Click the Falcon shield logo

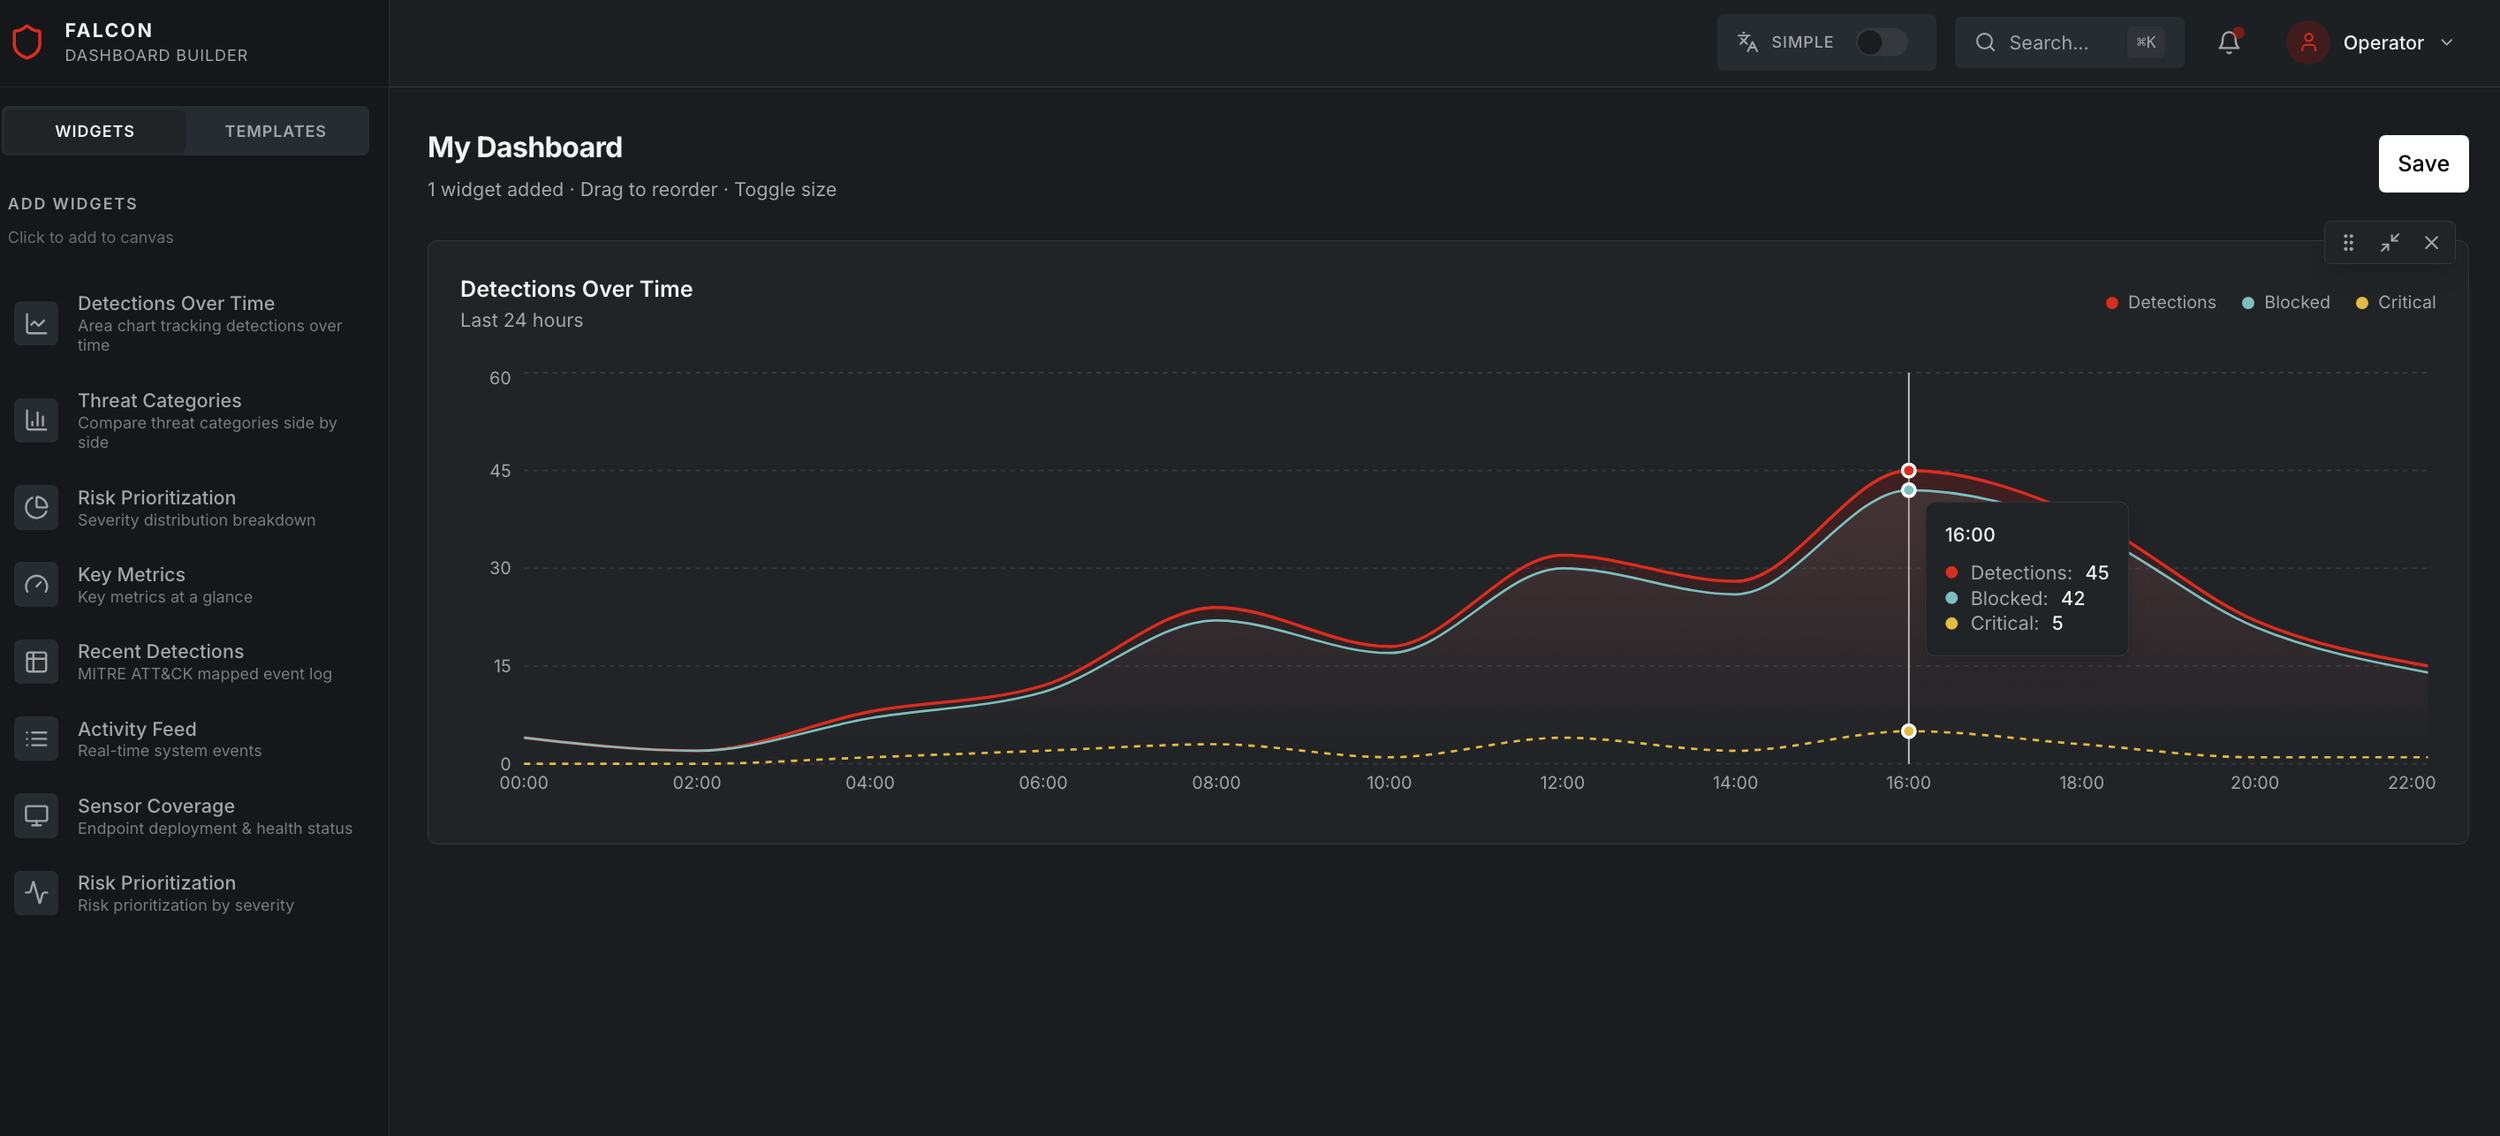(27, 42)
